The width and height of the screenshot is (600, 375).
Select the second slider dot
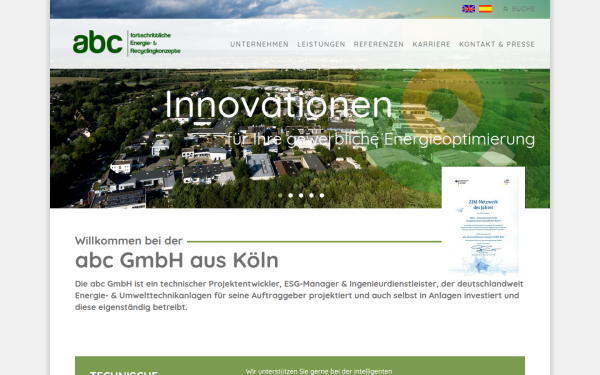pos(290,195)
